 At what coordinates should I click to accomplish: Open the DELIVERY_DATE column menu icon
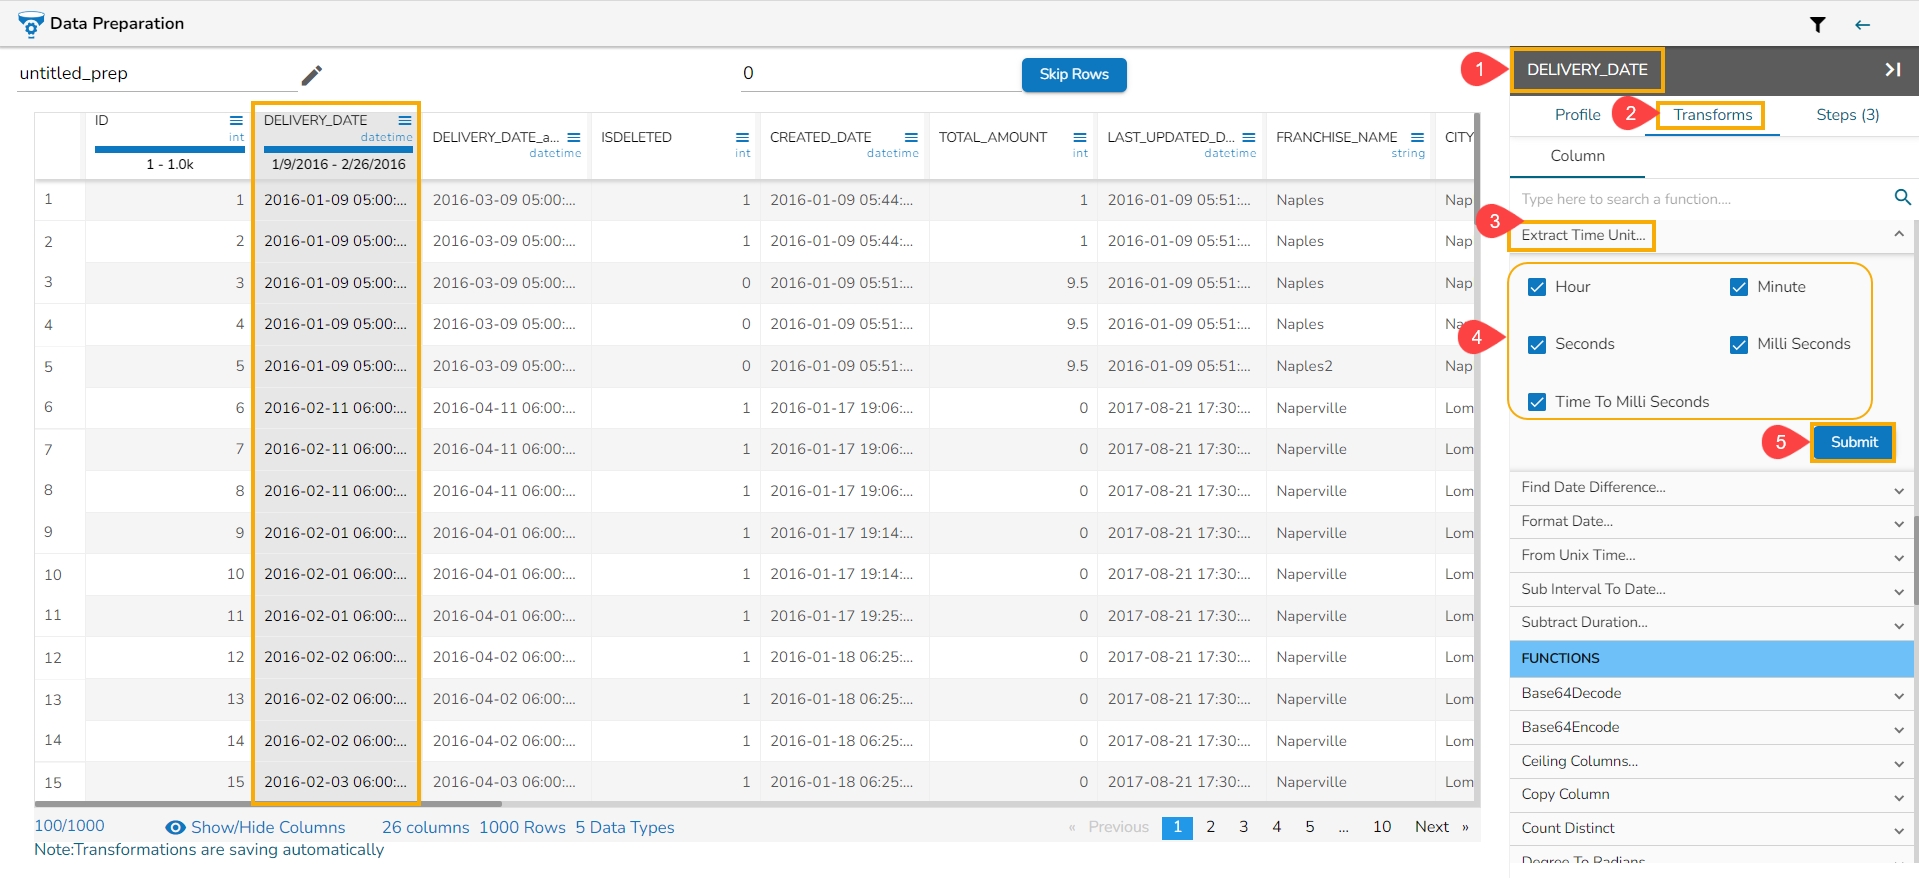tap(404, 120)
